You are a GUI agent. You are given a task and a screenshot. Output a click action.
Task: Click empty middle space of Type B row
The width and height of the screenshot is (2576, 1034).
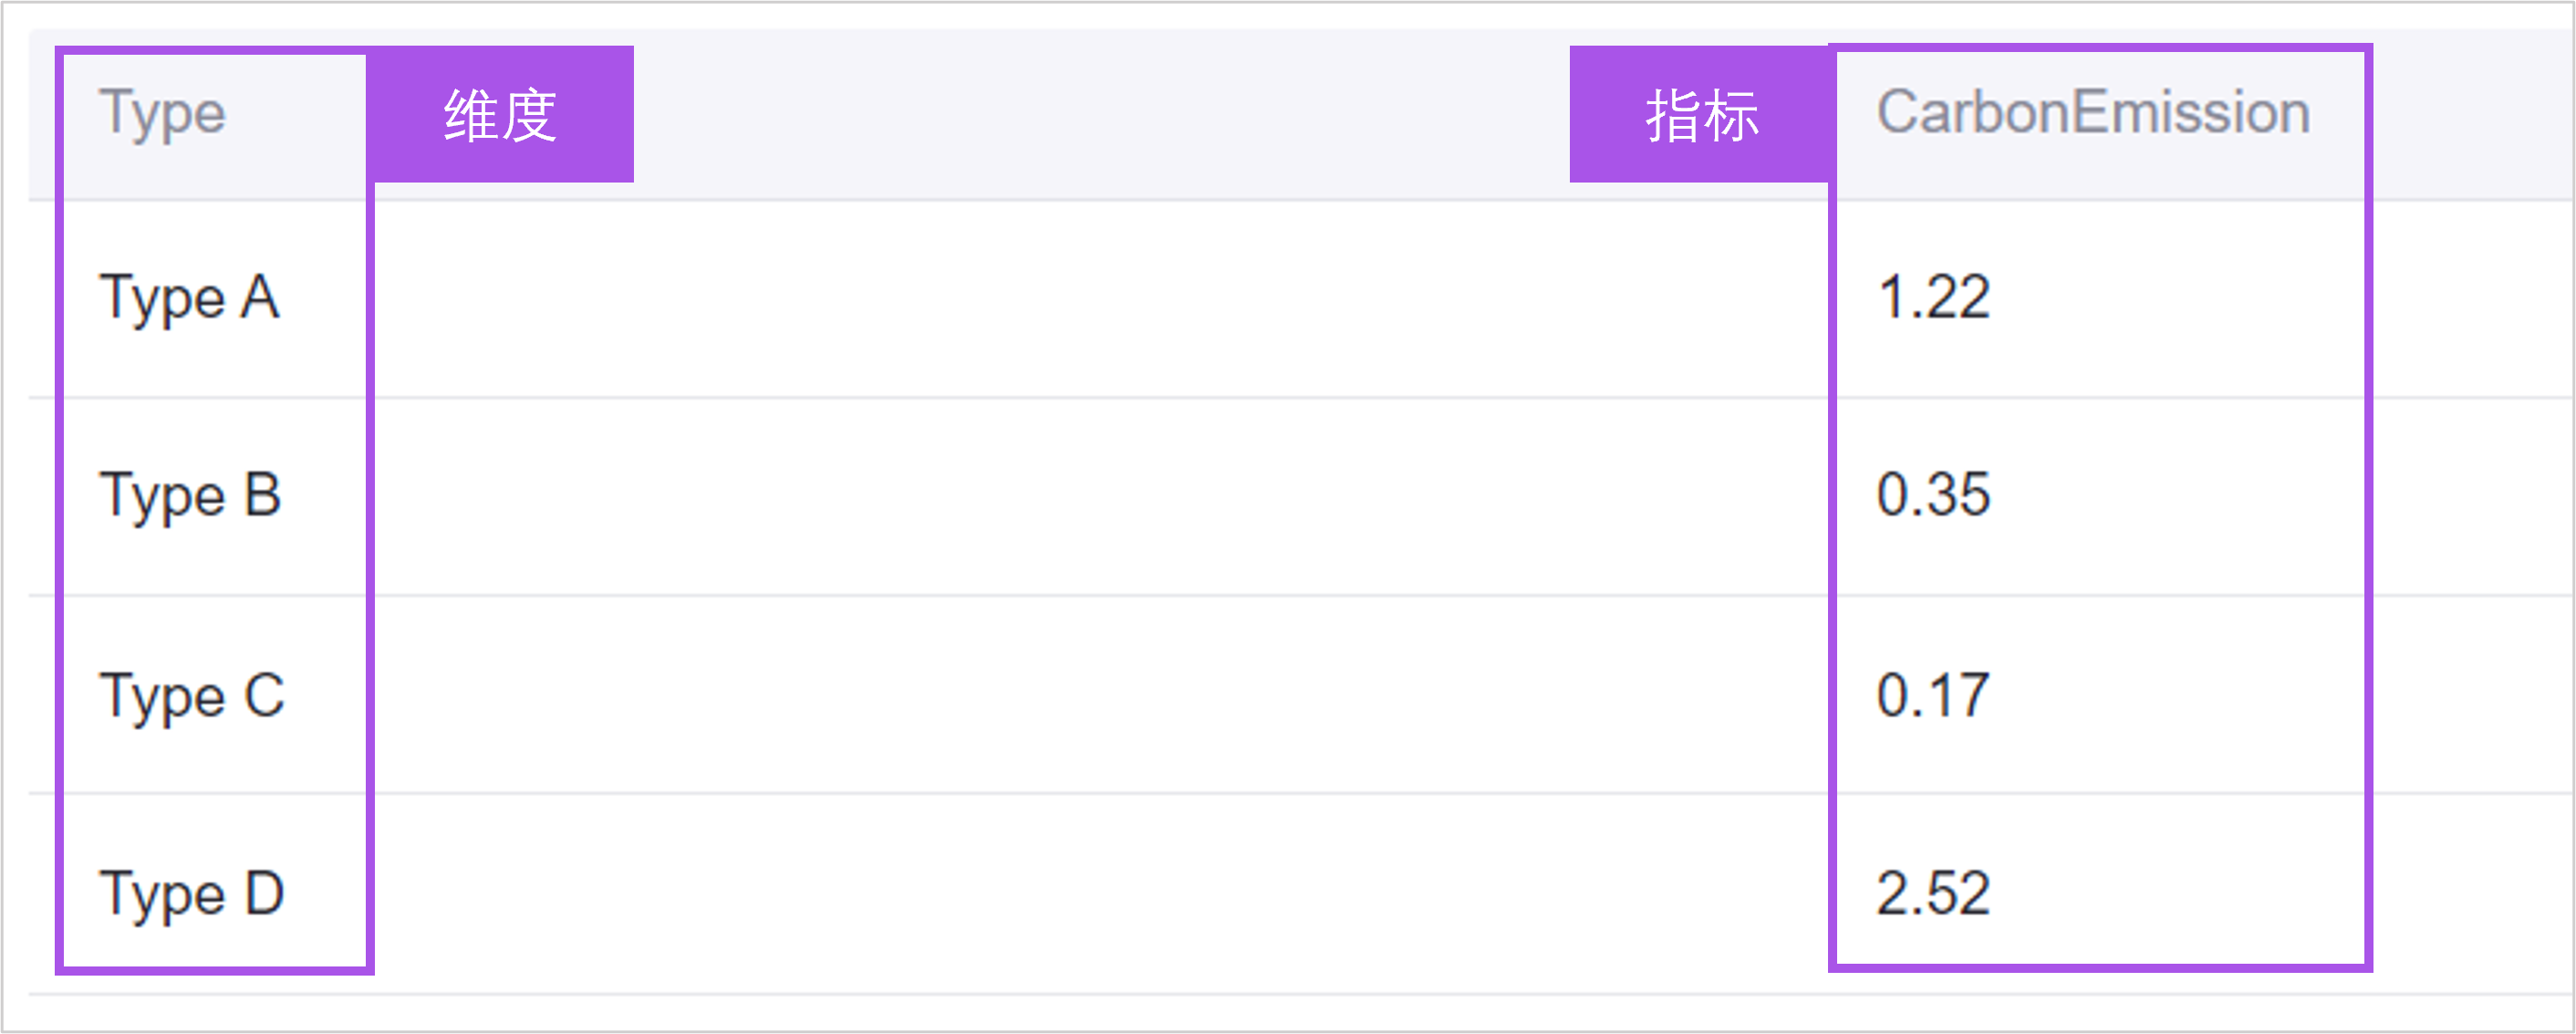pyautogui.click(x=1100, y=496)
